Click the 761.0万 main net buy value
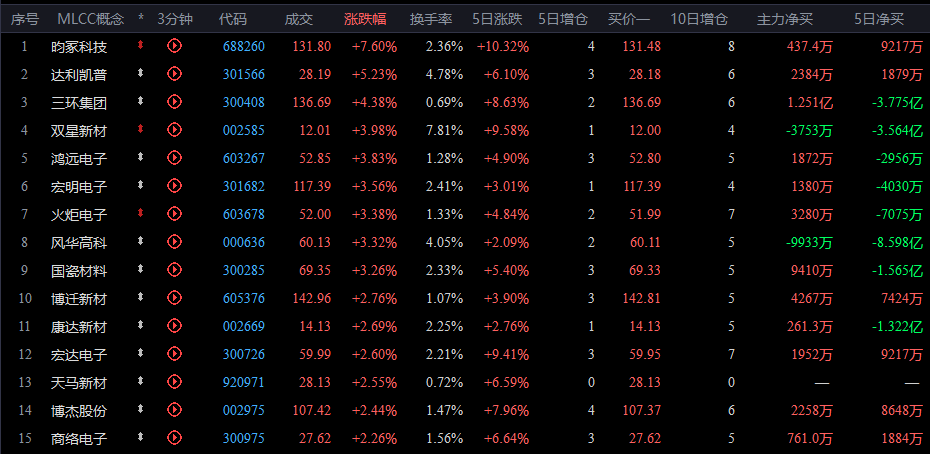The image size is (930, 454). [x=810, y=439]
